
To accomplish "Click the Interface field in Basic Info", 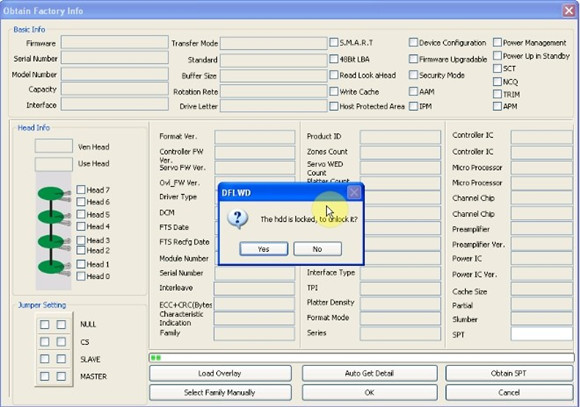I will point(115,104).
